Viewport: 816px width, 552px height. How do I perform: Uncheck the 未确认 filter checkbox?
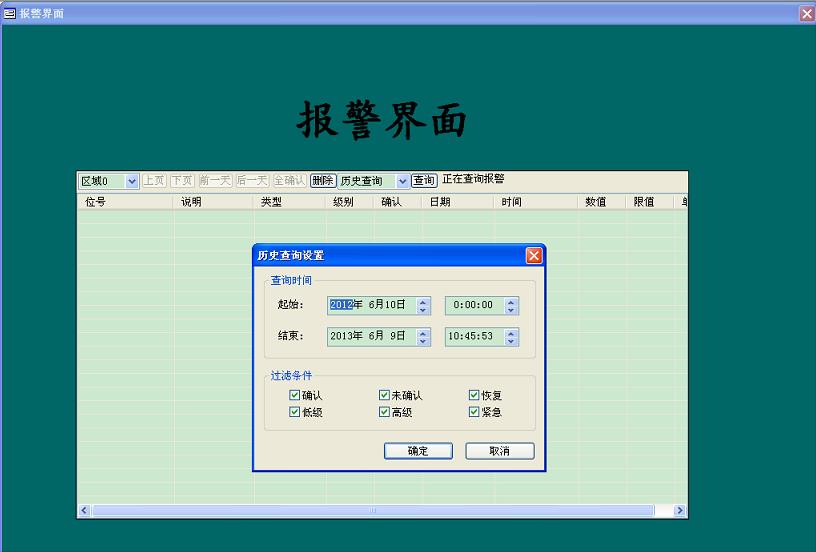coord(384,395)
